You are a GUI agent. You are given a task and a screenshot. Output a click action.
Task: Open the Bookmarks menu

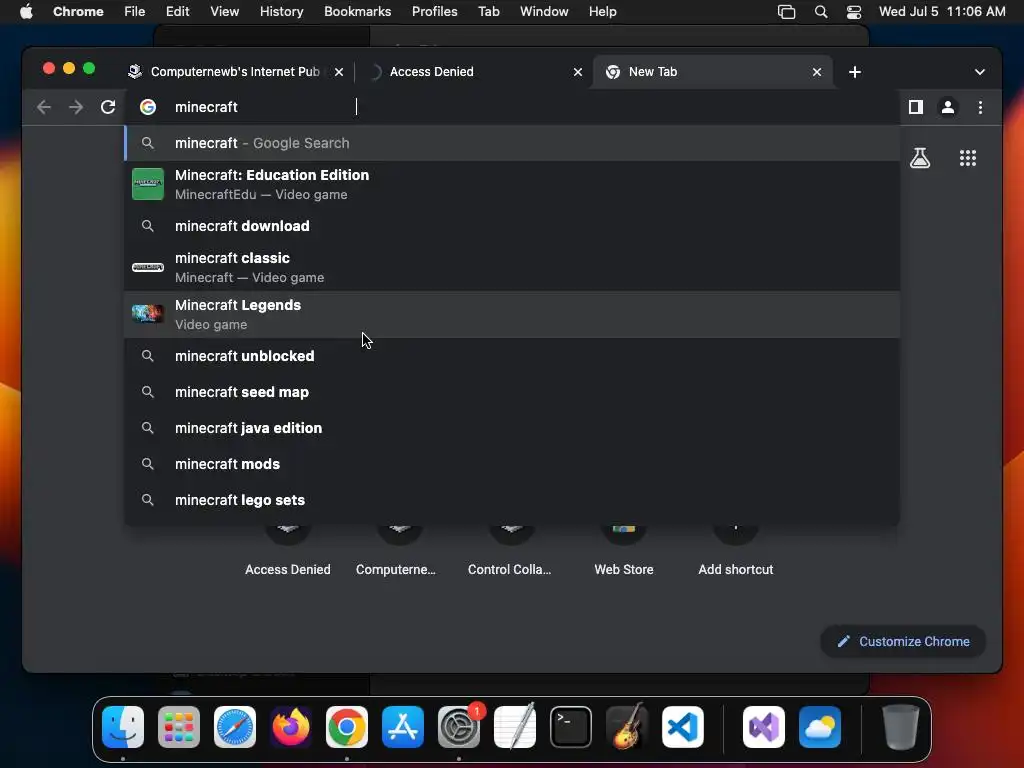(357, 12)
